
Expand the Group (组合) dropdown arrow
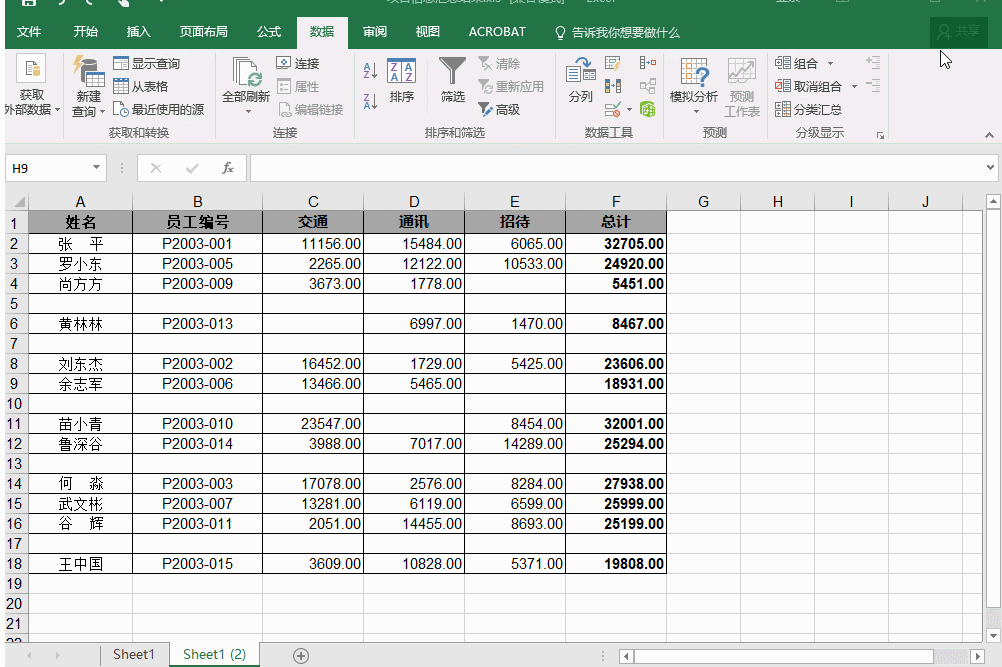coord(830,63)
